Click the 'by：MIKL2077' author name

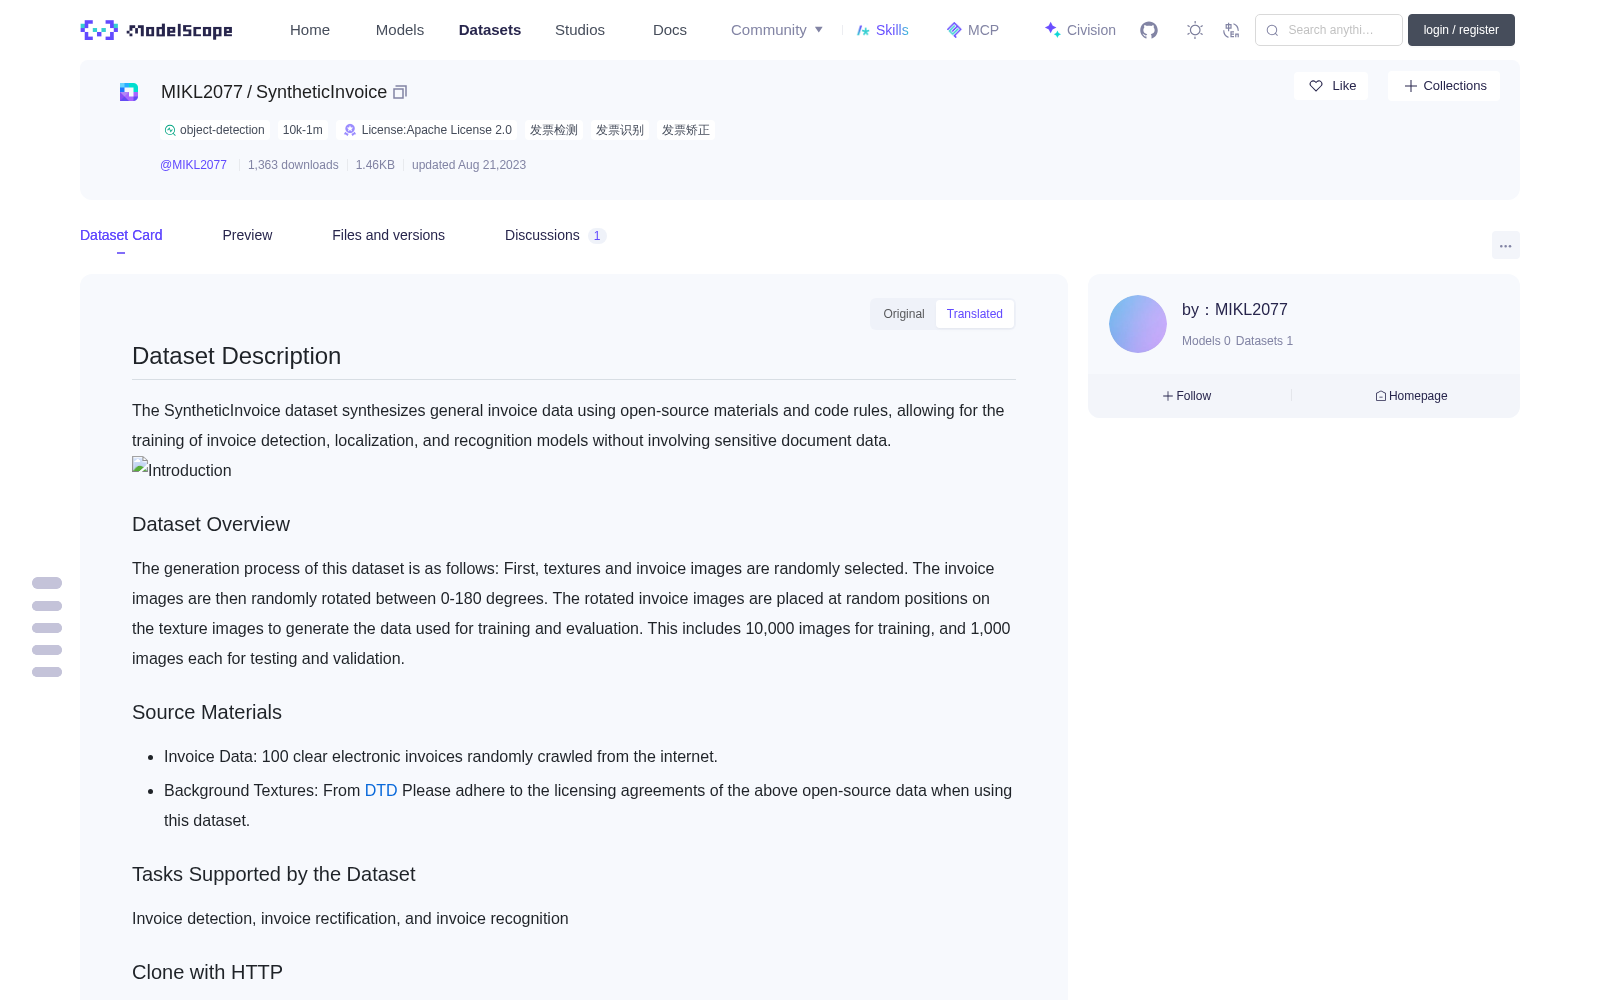(1235, 310)
